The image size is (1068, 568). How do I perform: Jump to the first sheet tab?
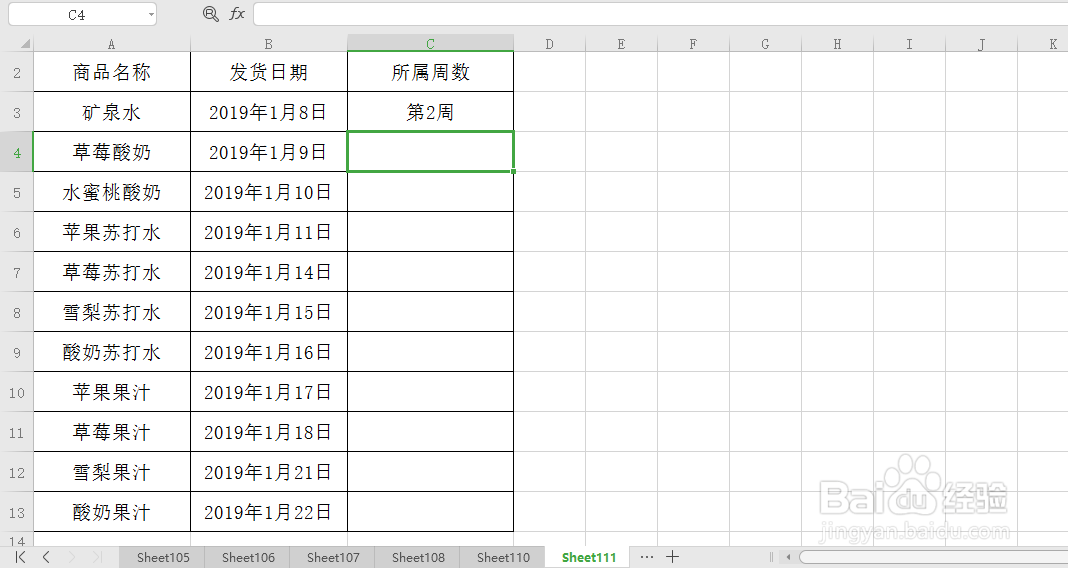pyautogui.click(x=20, y=557)
